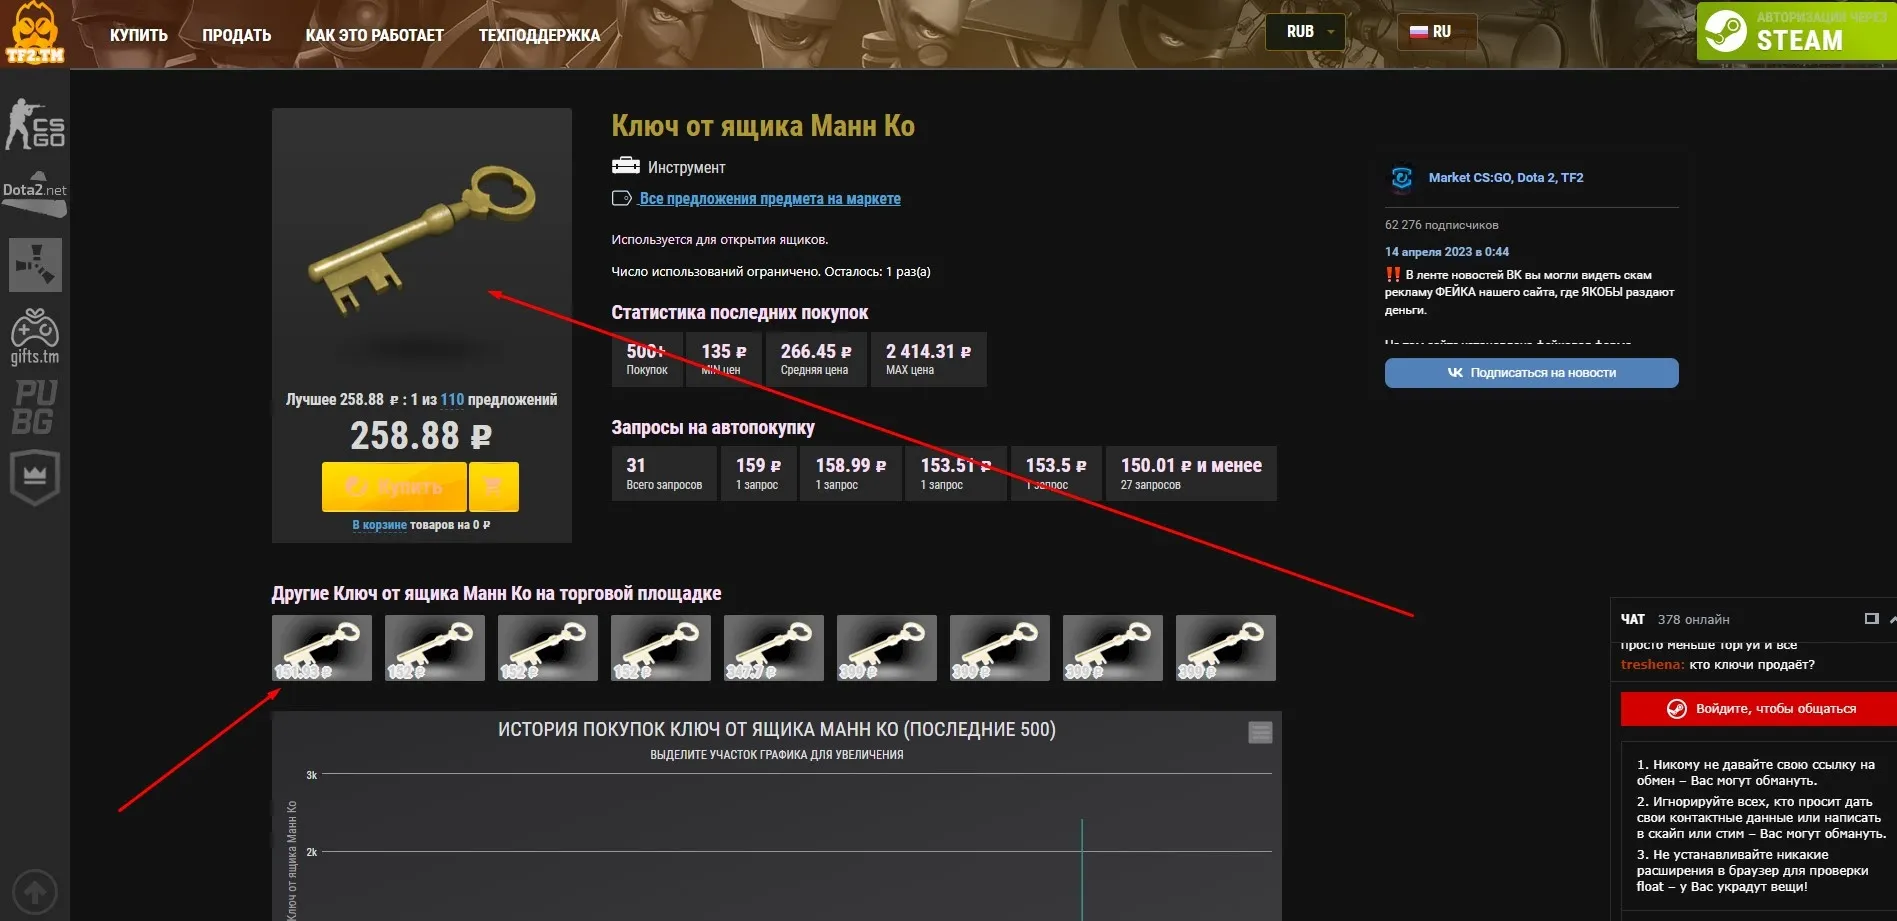Screen dimensions: 1897x921
Task: Open the RU language dropdown
Action: click(1437, 32)
